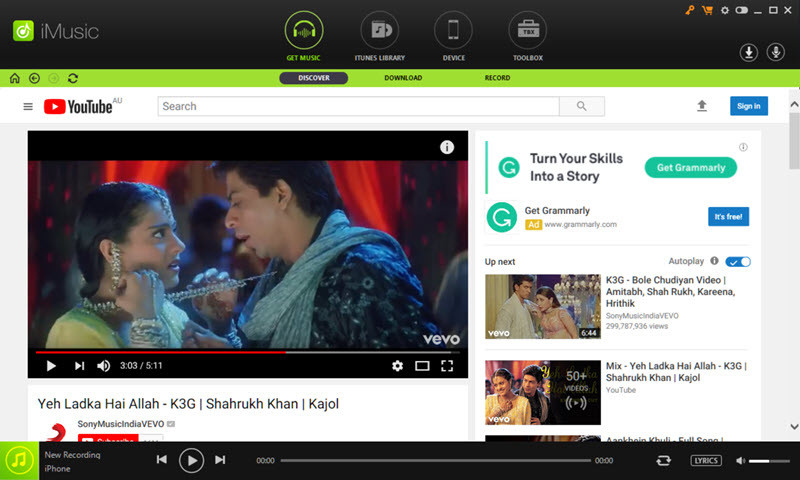Open Mix - Yeh Ladka Hai Allah title link
This screenshot has width=800, height=480.
(676, 372)
